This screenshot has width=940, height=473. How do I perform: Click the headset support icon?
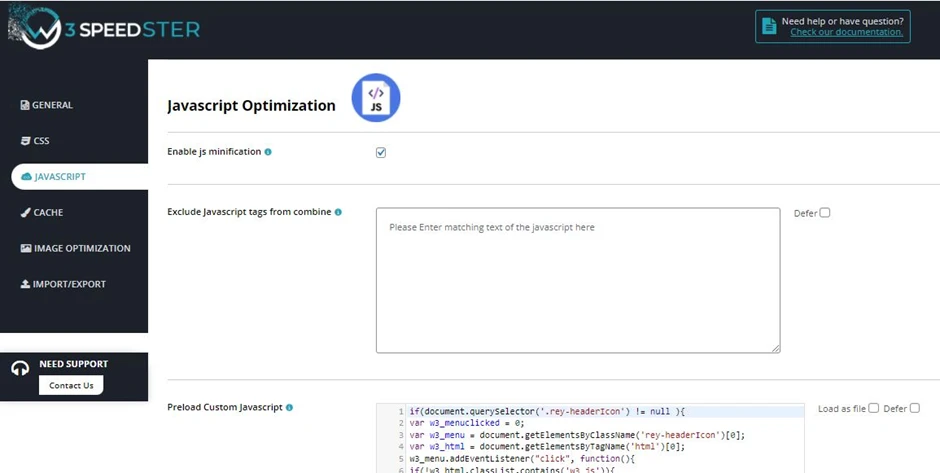[x=20, y=368]
